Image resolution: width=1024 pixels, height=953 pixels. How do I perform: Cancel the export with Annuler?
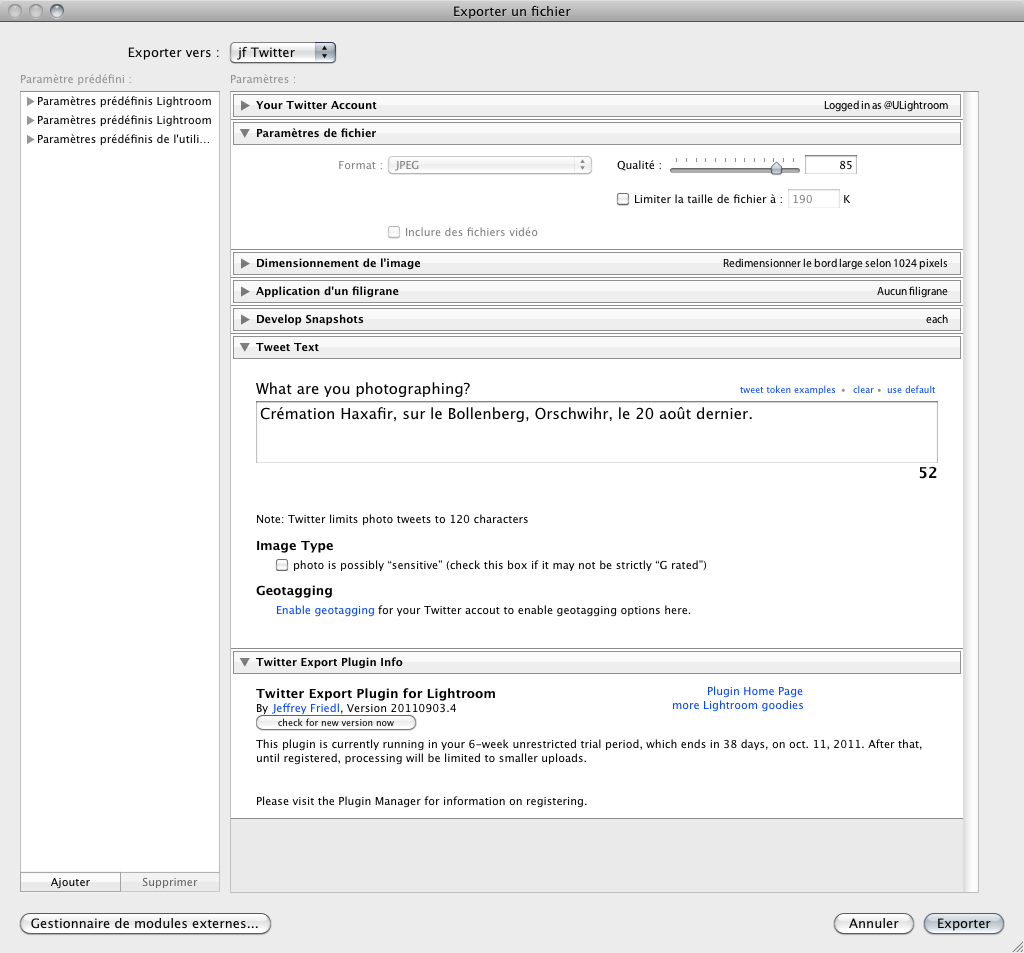click(874, 924)
